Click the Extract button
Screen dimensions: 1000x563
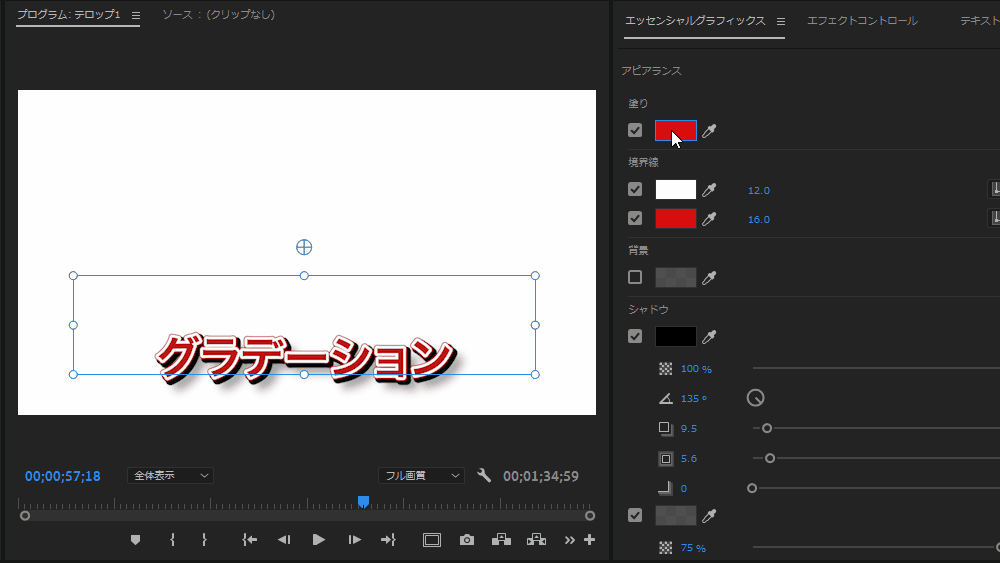click(536, 540)
